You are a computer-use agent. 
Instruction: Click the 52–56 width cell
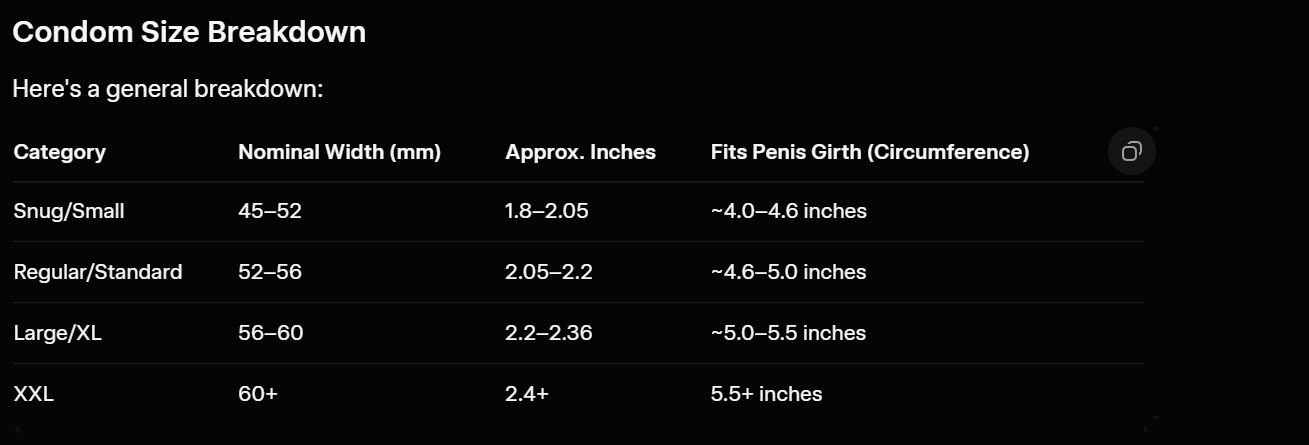[x=269, y=272]
